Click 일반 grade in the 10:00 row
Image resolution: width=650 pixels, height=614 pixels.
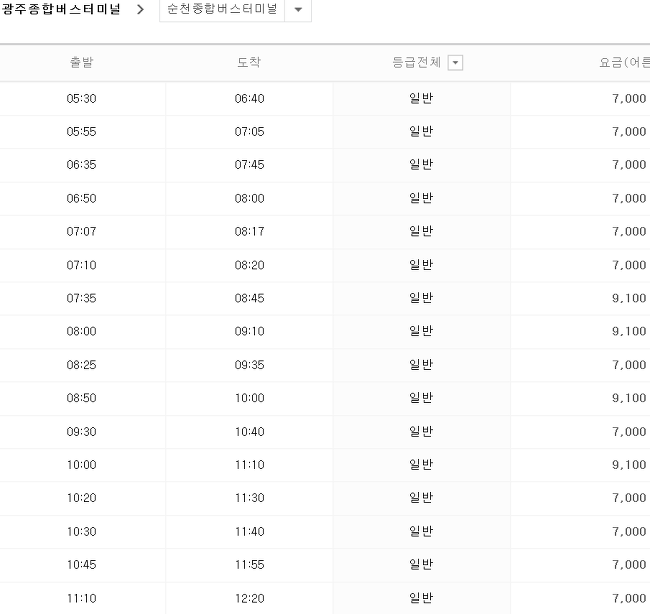pos(421,465)
